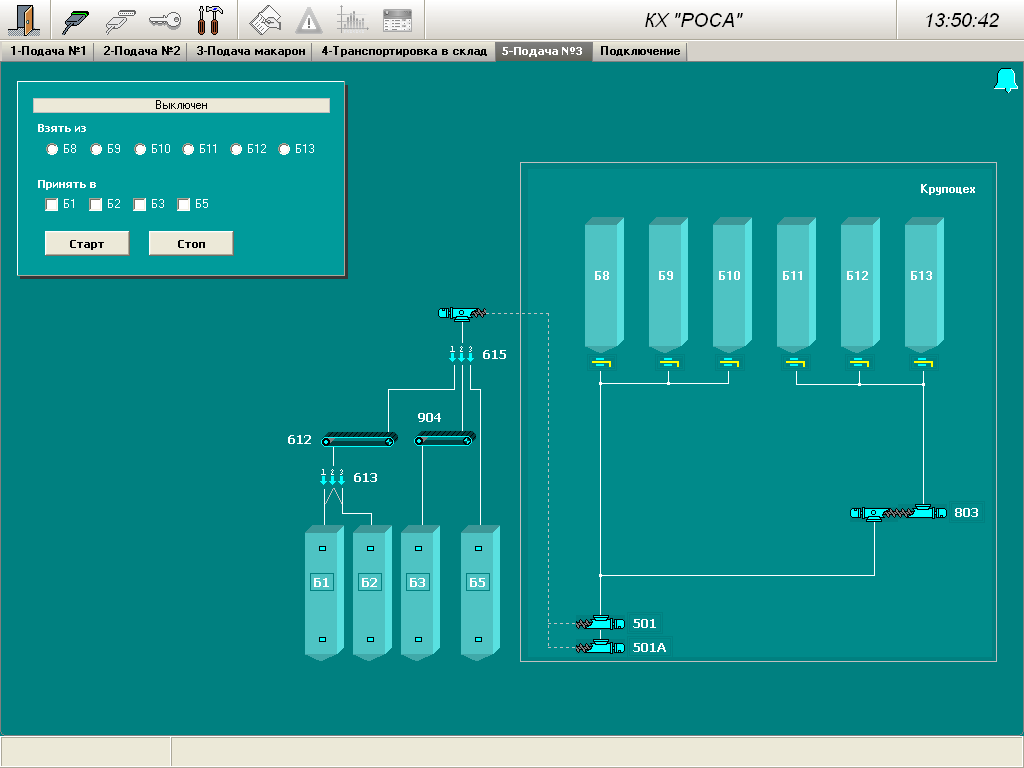The height and width of the screenshot is (768, 1024).
Task: Enable the Б1 destination checkbox
Action: (52, 204)
